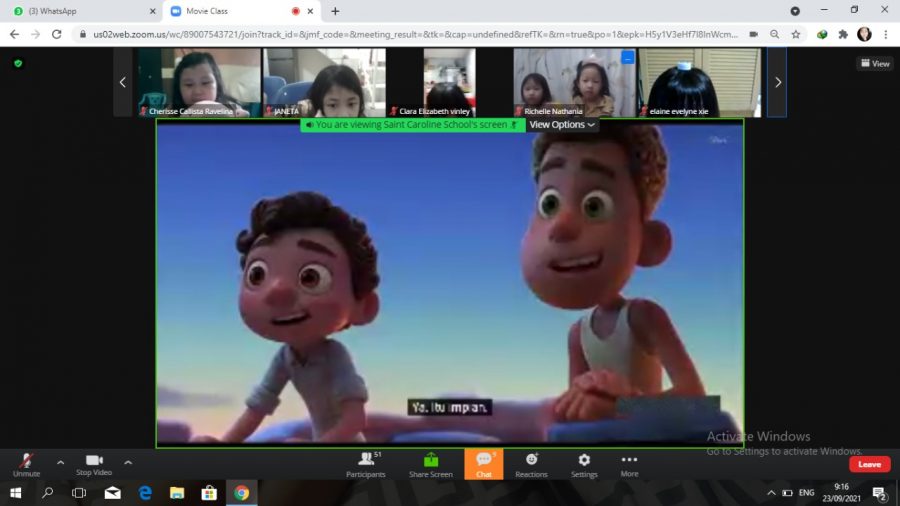
Task: Open the Chat panel
Action: (x=484, y=464)
